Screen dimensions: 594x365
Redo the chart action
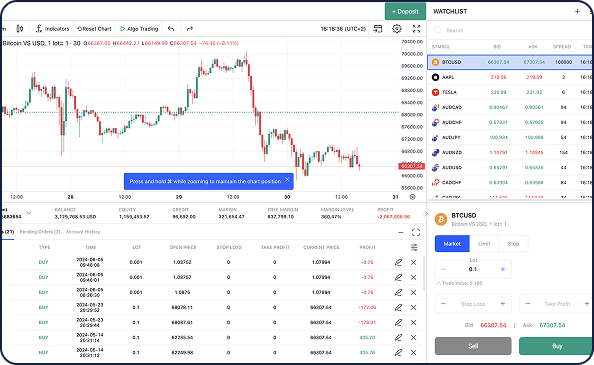click(x=190, y=29)
